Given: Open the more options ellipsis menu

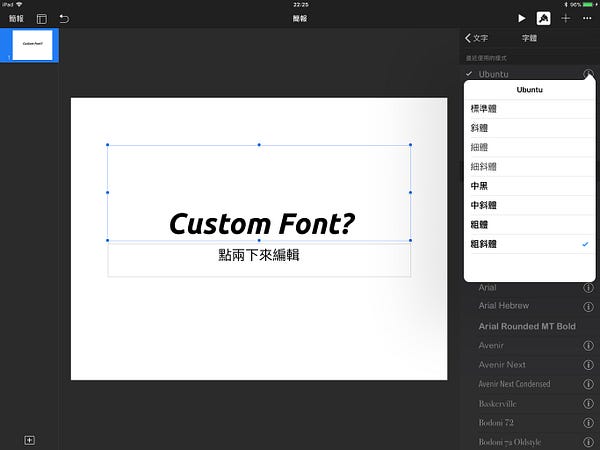Looking at the screenshot, I should [587, 18].
